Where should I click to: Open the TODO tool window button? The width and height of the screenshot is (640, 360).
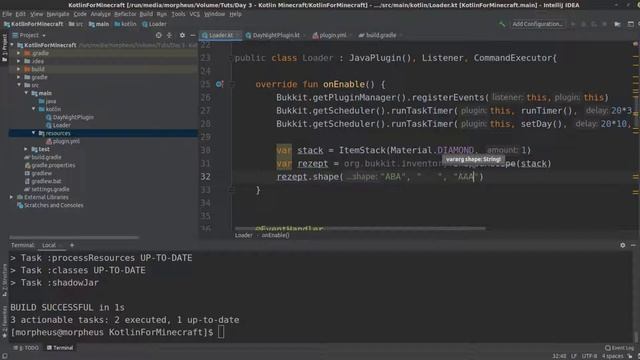point(26,348)
